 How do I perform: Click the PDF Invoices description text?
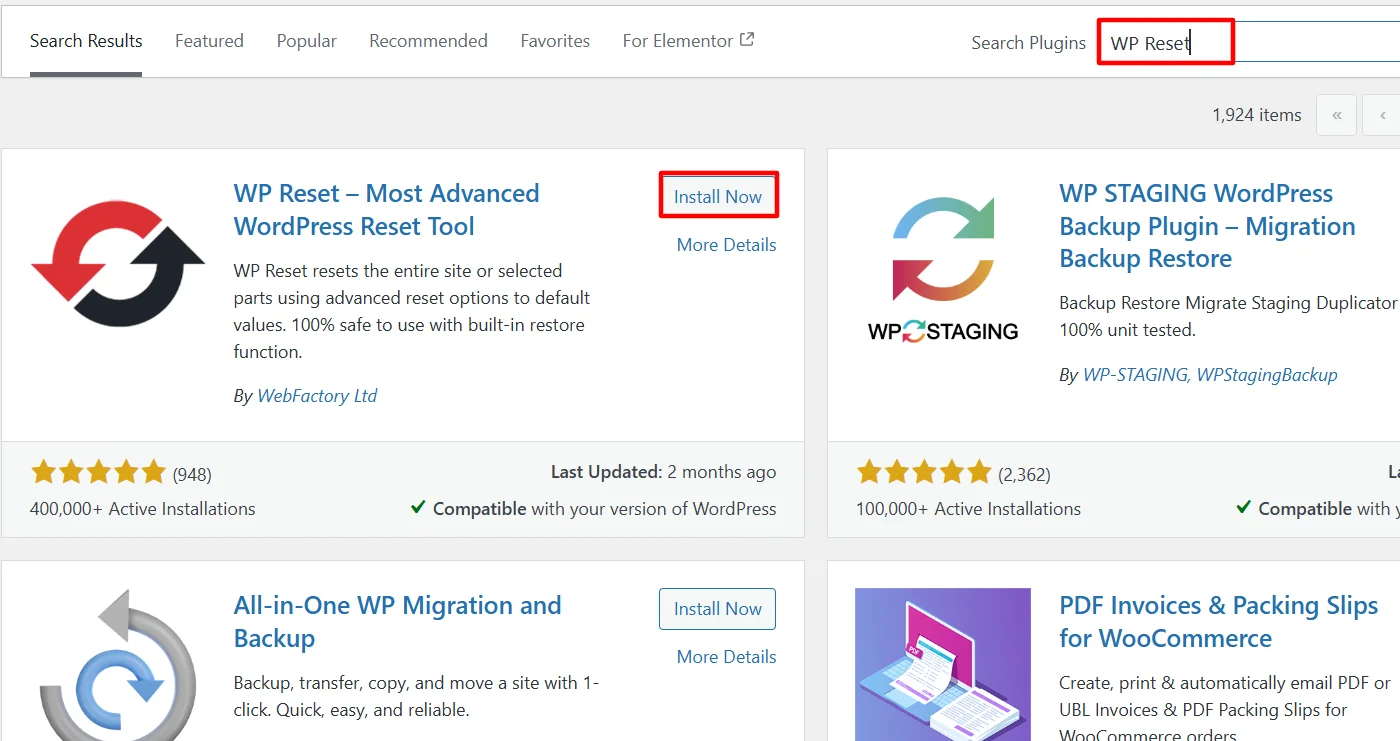pyautogui.click(x=1225, y=709)
